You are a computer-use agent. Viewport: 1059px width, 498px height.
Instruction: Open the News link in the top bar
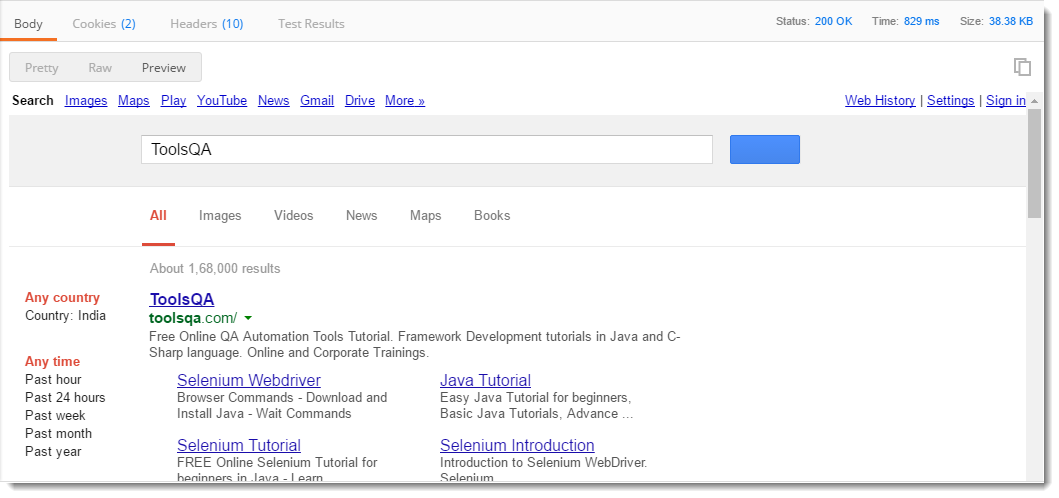274,101
